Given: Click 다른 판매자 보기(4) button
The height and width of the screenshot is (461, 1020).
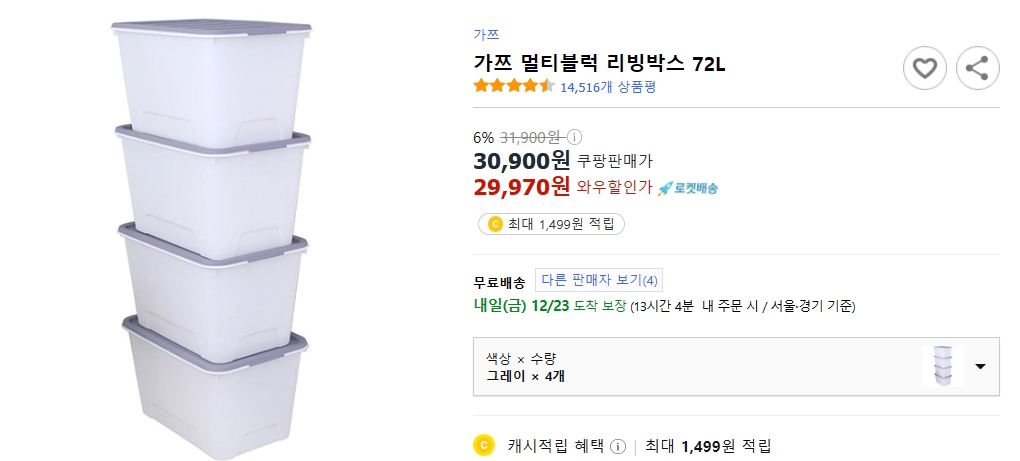Looking at the screenshot, I should pos(599,280).
